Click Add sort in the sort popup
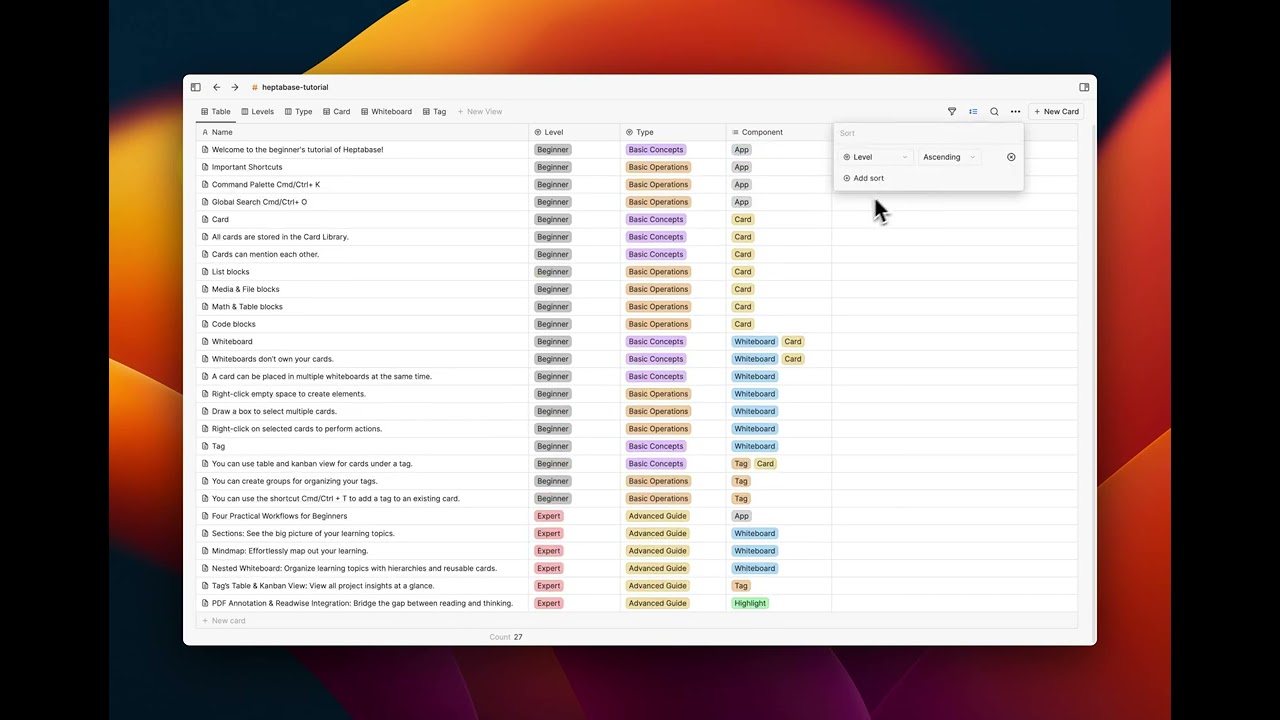 pyautogui.click(x=864, y=178)
